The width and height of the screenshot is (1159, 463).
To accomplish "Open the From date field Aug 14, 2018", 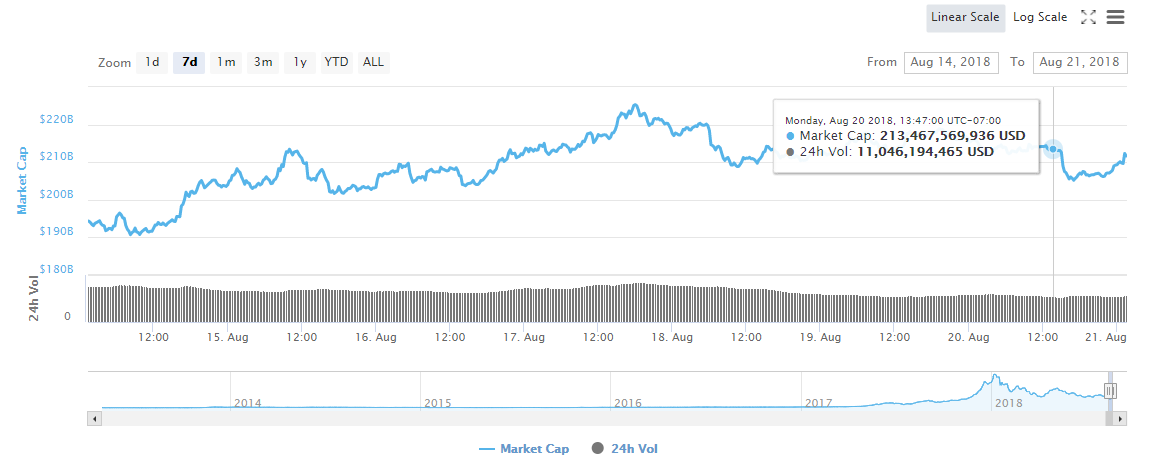I will click(x=951, y=63).
